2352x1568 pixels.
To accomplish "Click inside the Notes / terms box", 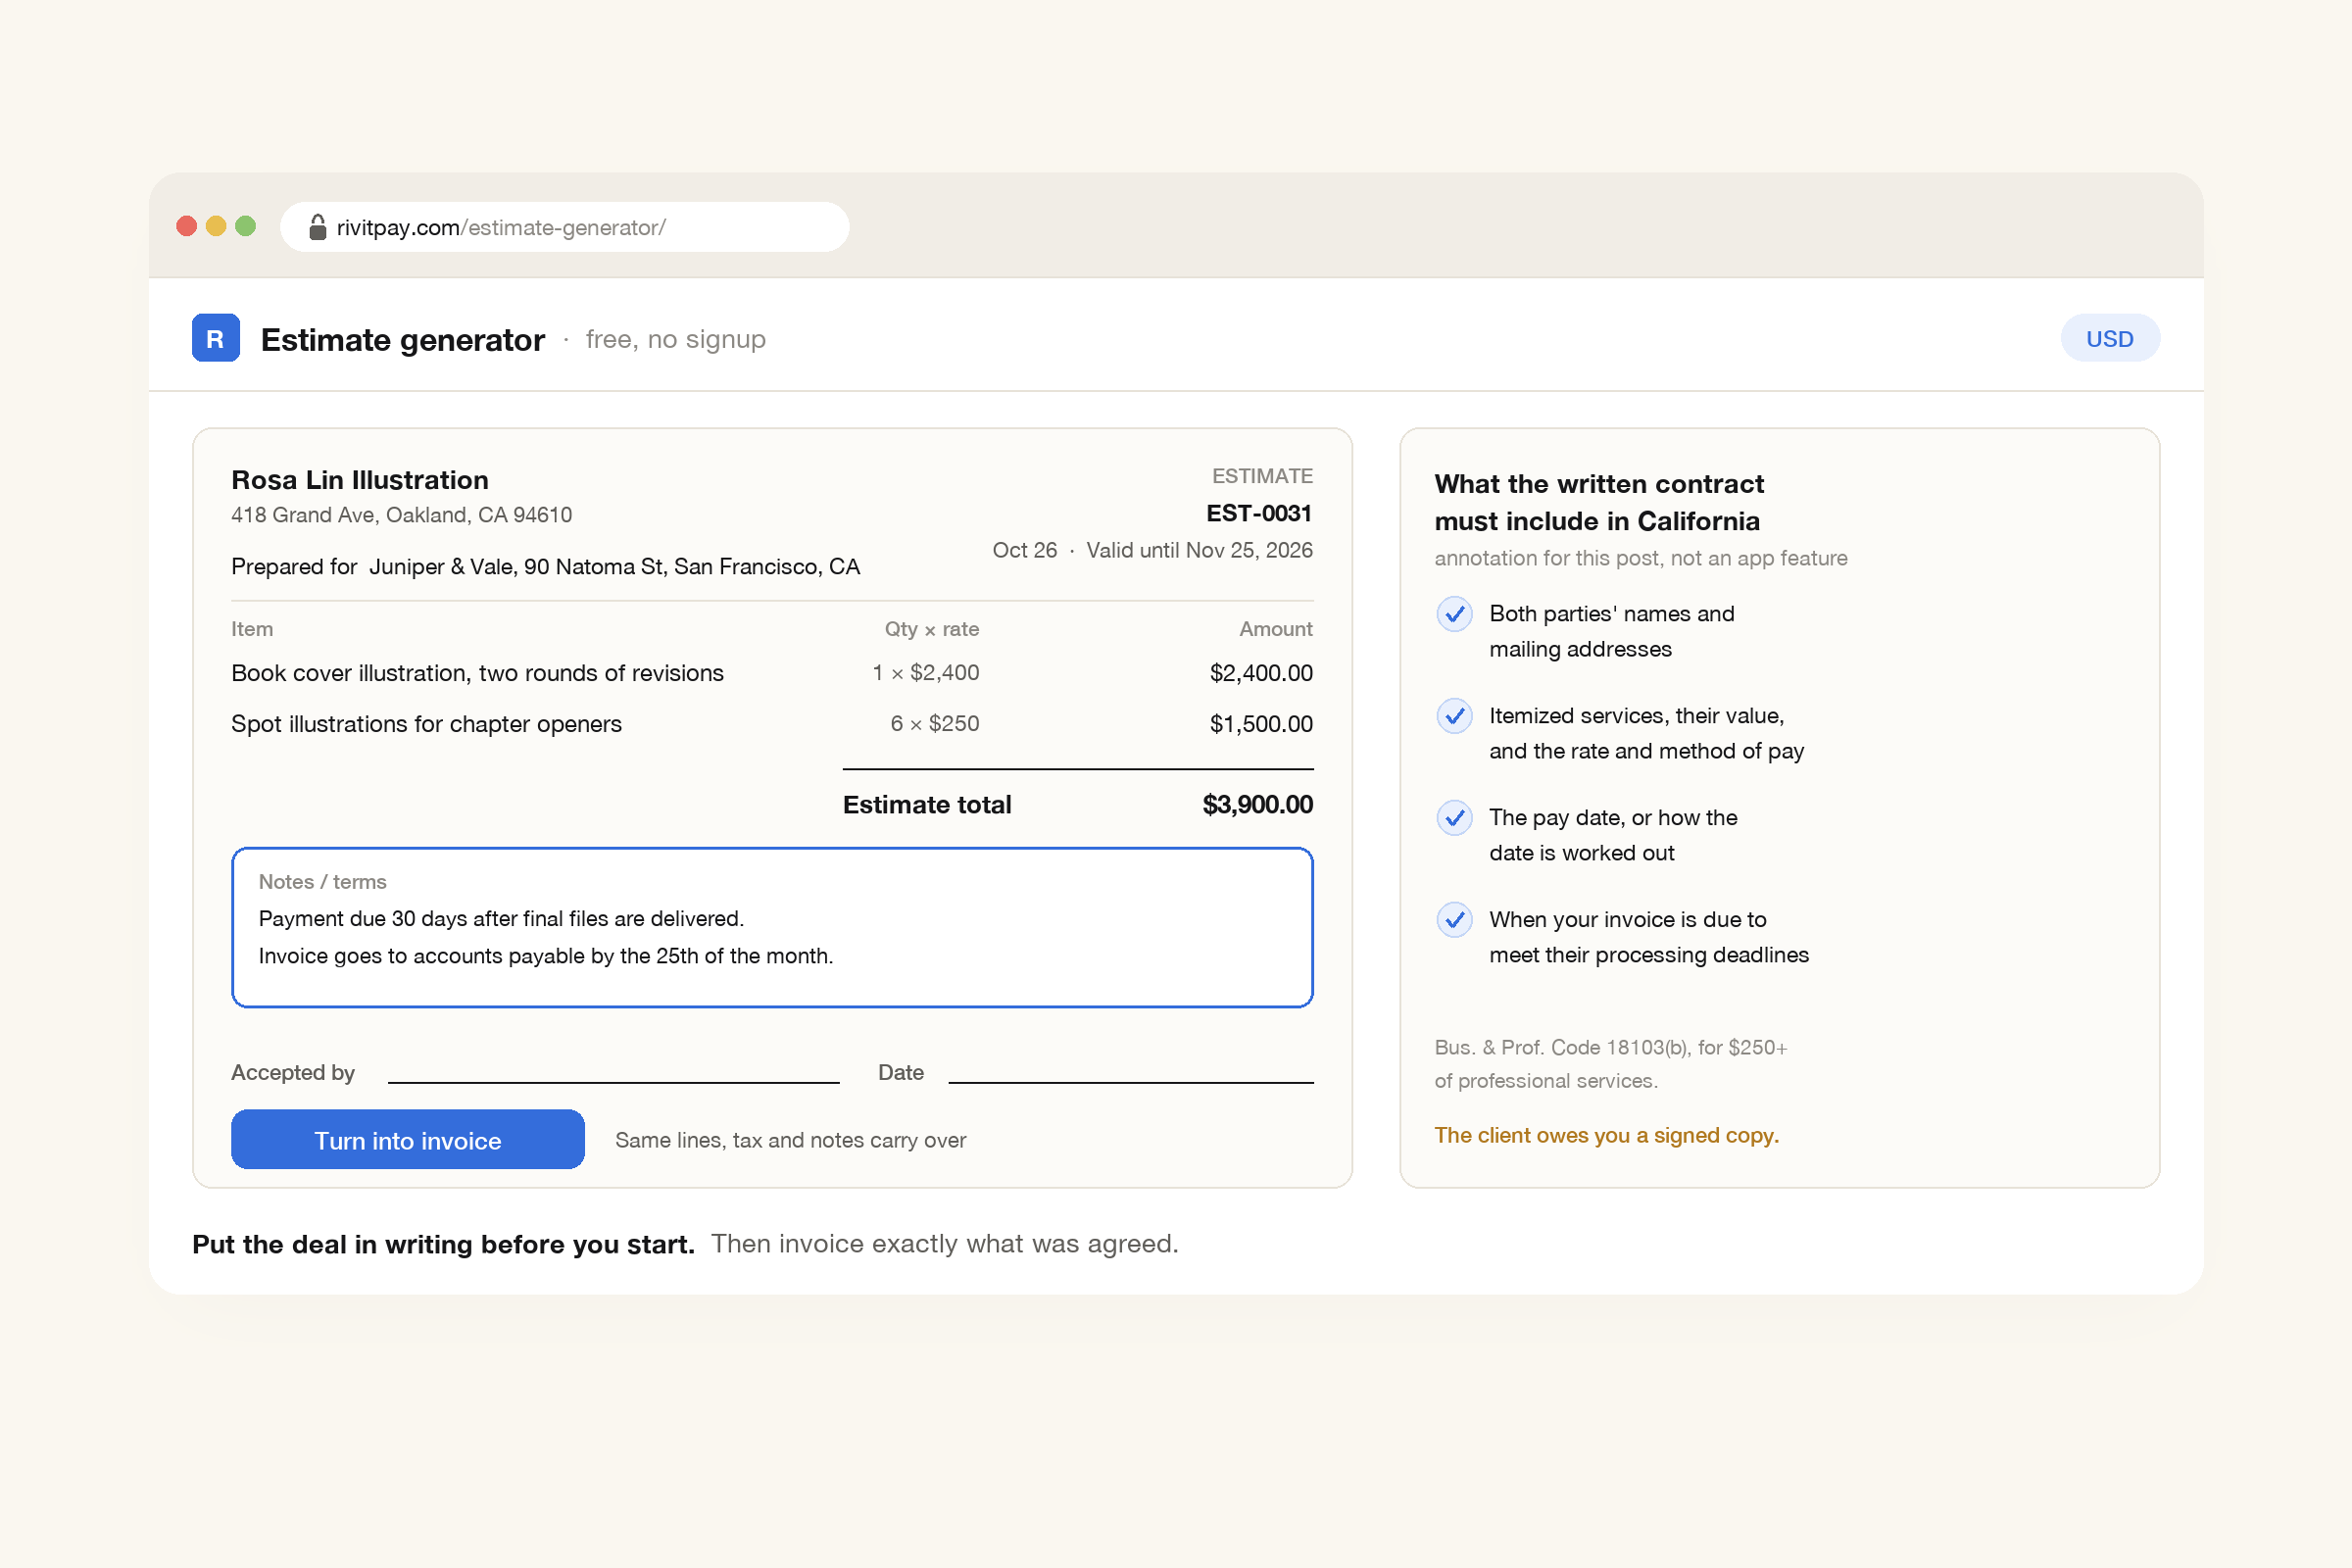I will 772,927.
